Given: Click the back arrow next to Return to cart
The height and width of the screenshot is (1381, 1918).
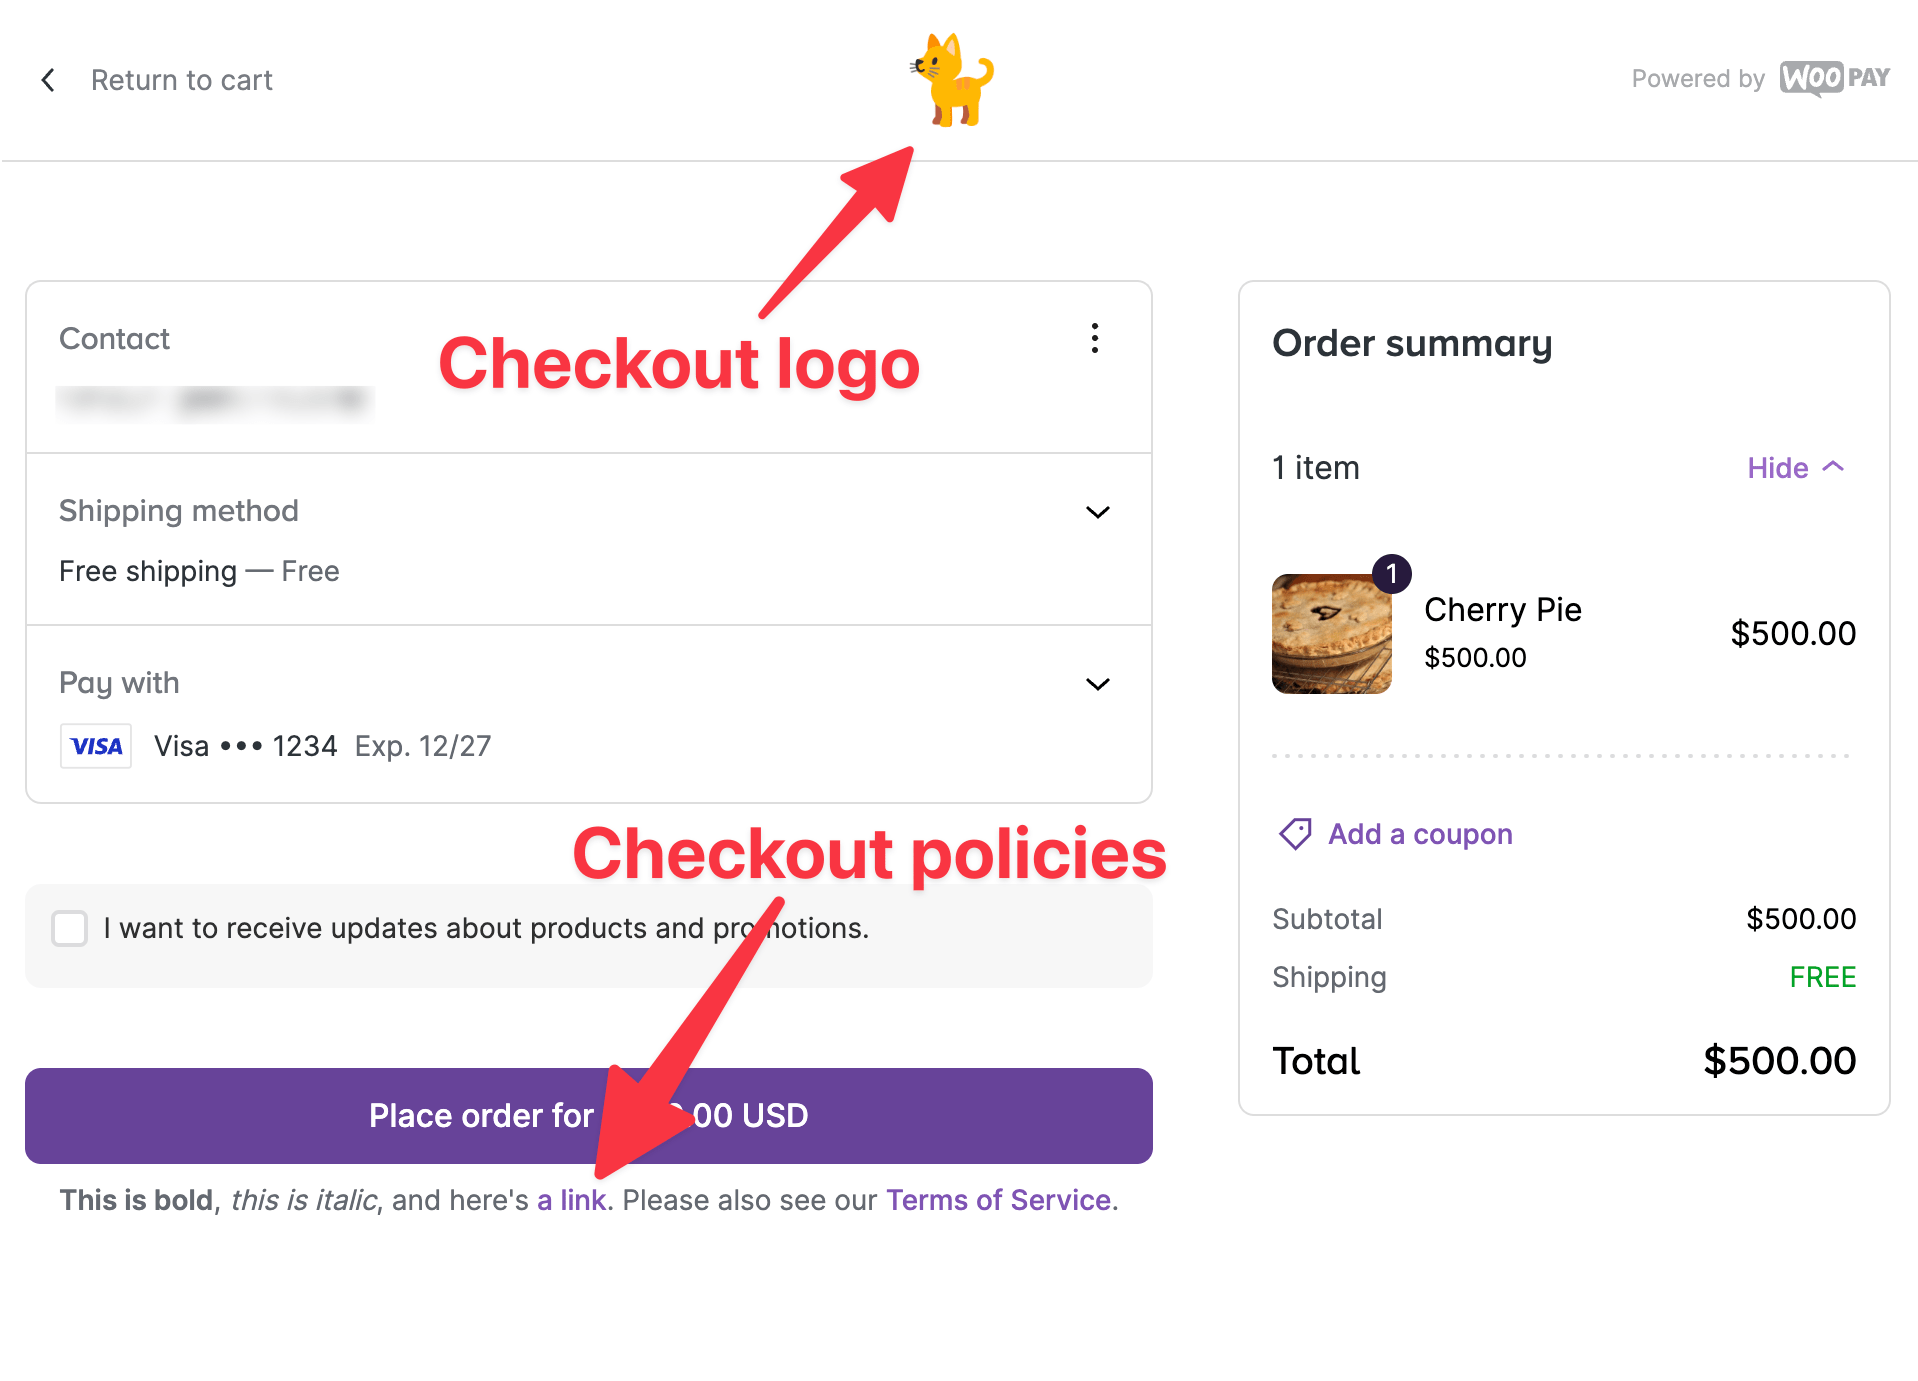Looking at the screenshot, I should coord(48,80).
